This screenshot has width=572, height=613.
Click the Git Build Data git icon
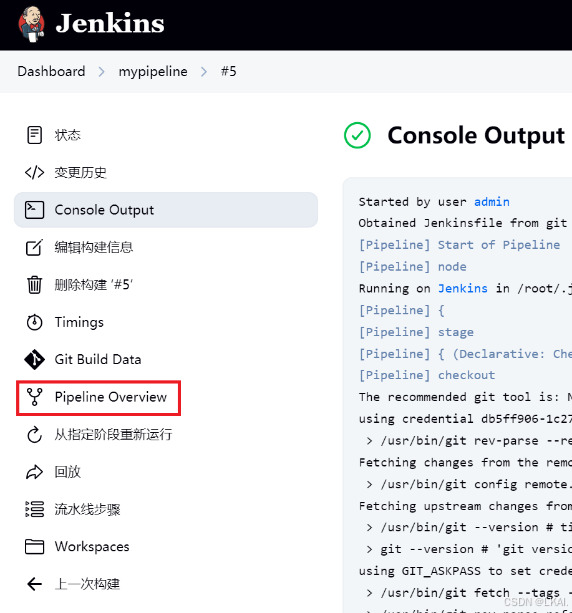coord(34,359)
